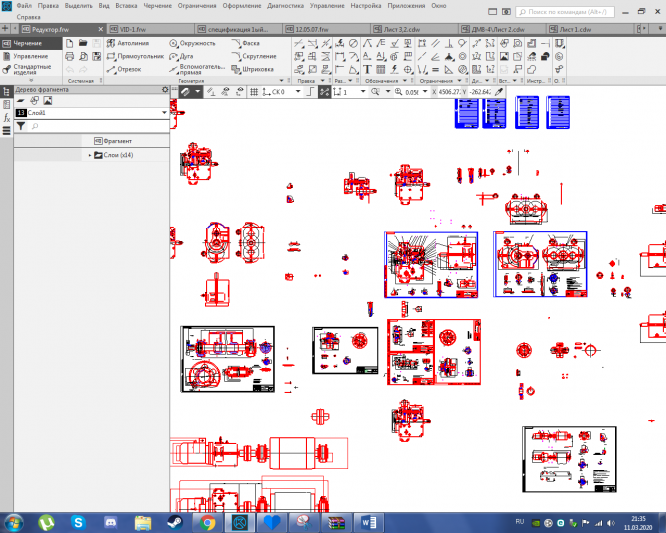Select the Фаска chamfer tool

pos(245,43)
